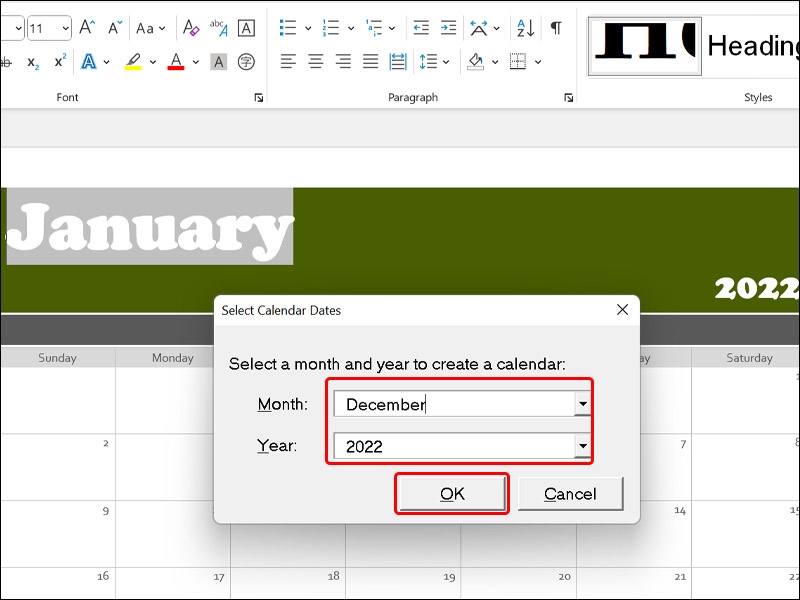Open Font dialog launcher
This screenshot has height=600, width=800.
click(x=259, y=97)
